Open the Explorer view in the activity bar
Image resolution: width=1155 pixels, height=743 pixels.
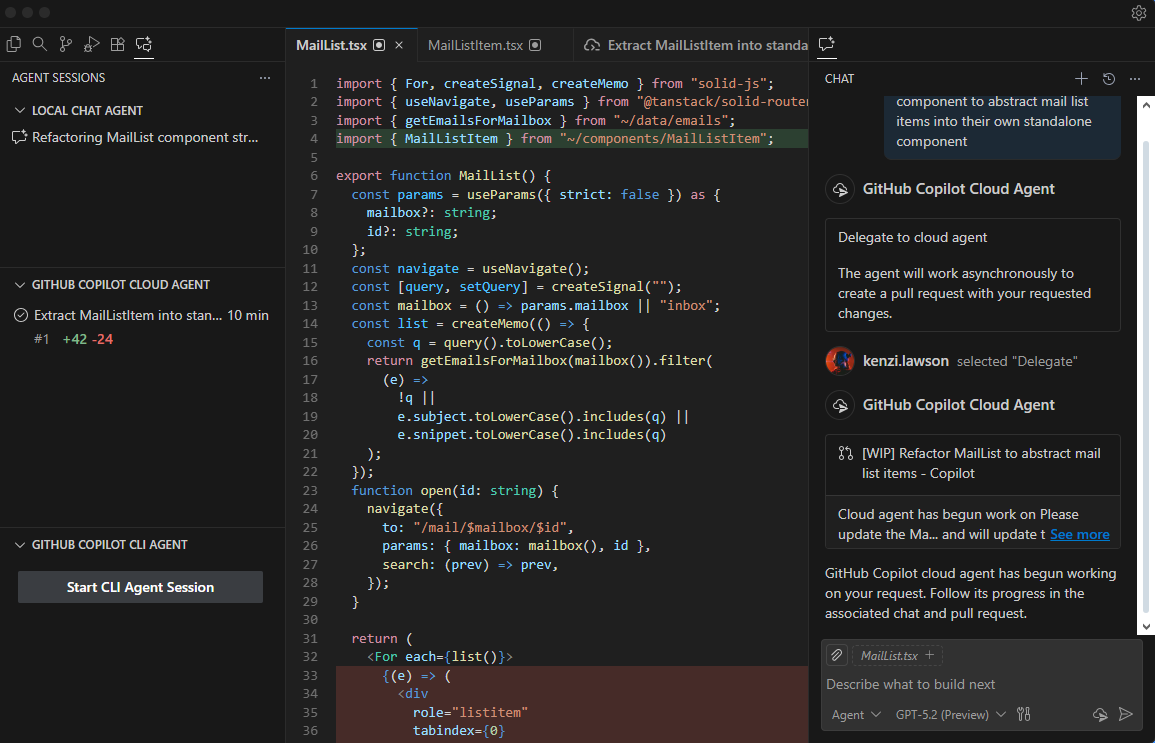coord(14,44)
